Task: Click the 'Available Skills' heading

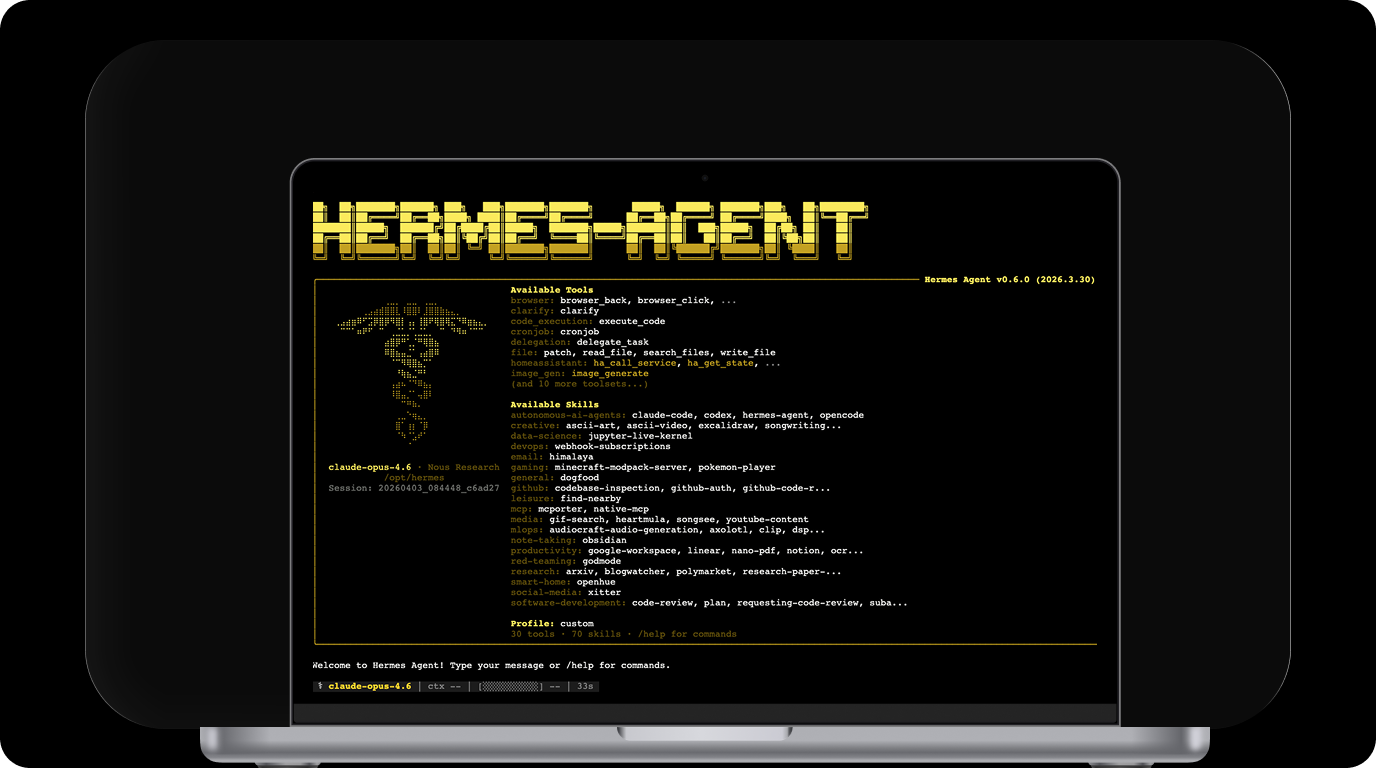Action: coord(555,405)
